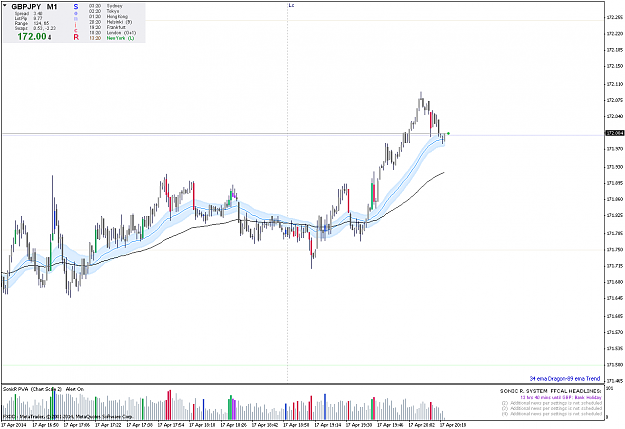Select the London session time row
625x429 pixels.
(112, 33)
